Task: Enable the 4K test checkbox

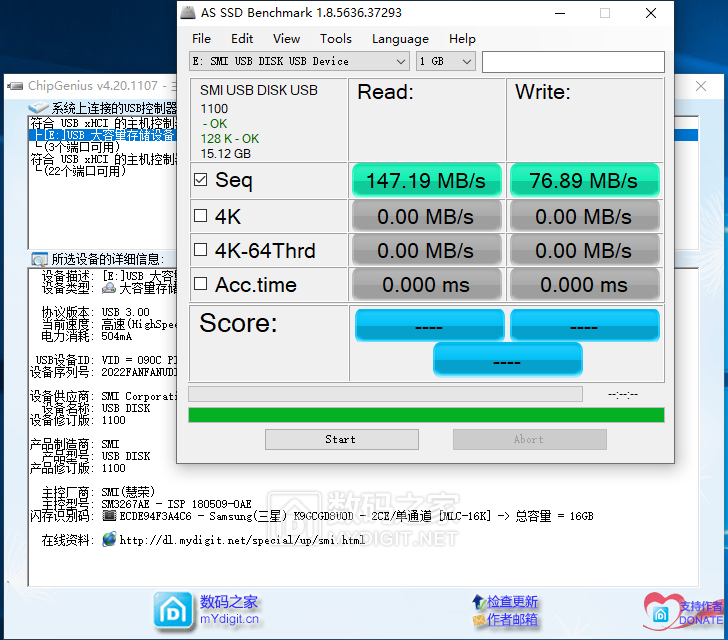Action: pos(201,216)
